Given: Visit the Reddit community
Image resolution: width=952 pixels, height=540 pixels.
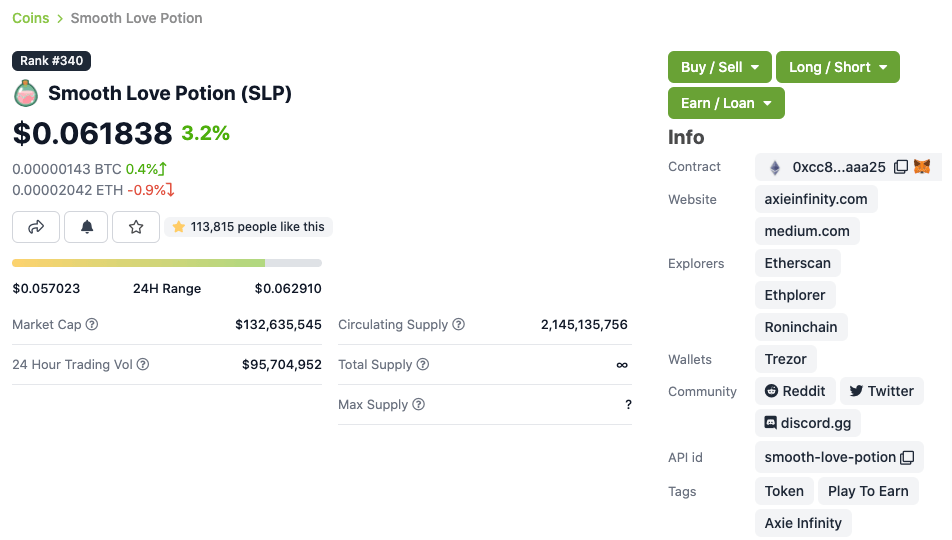Looking at the screenshot, I should (795, 391).
